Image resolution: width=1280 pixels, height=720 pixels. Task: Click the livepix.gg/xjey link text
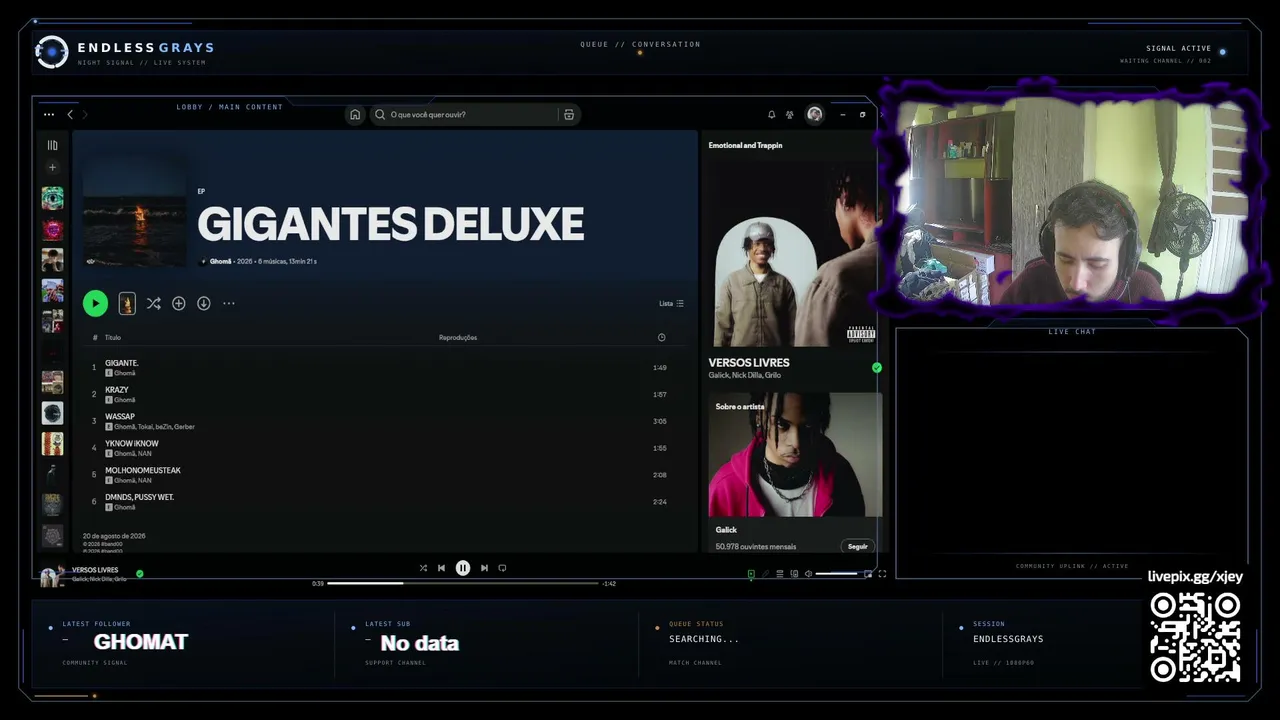pyautogui.click(x=1195, y=577)
